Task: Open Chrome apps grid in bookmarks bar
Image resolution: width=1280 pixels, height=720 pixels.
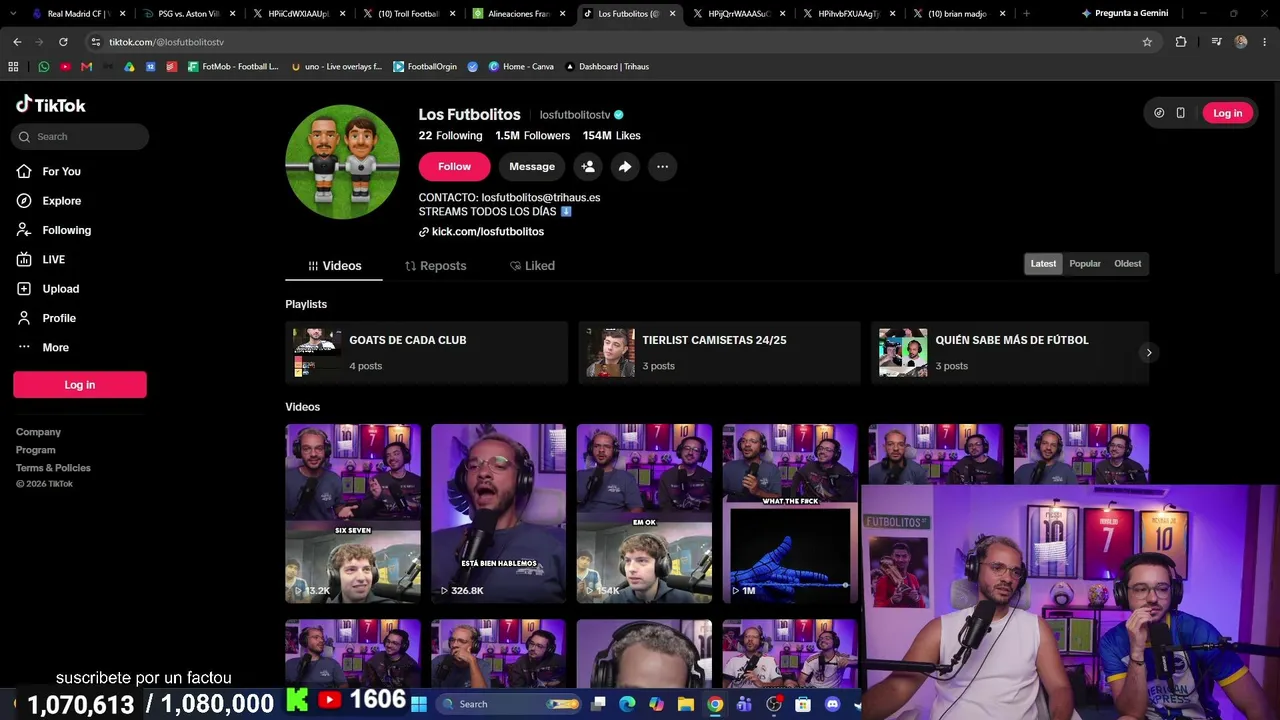Action: click(13, 66)
